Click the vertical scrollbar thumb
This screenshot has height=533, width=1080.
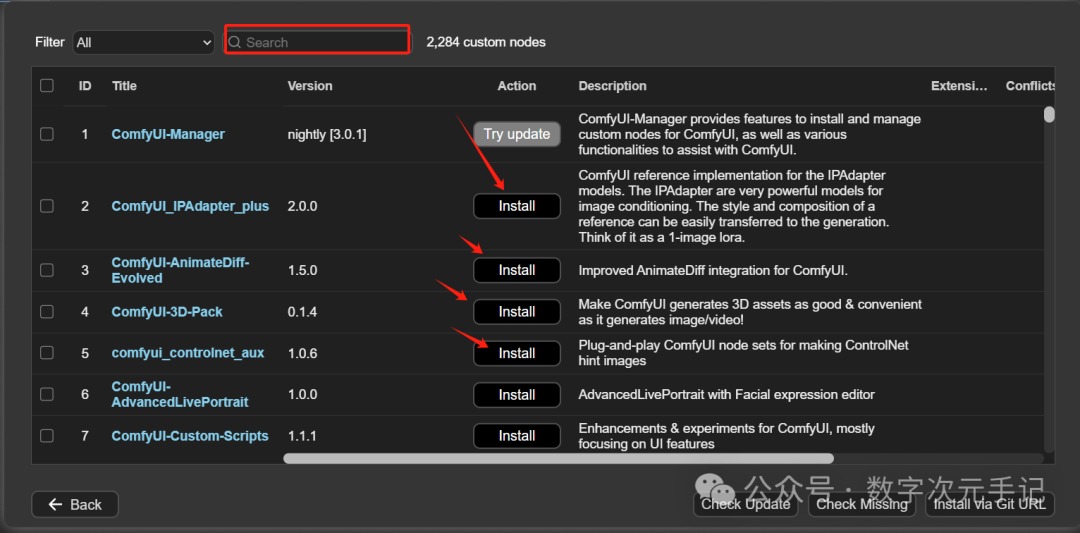[x=1049, y=114]
